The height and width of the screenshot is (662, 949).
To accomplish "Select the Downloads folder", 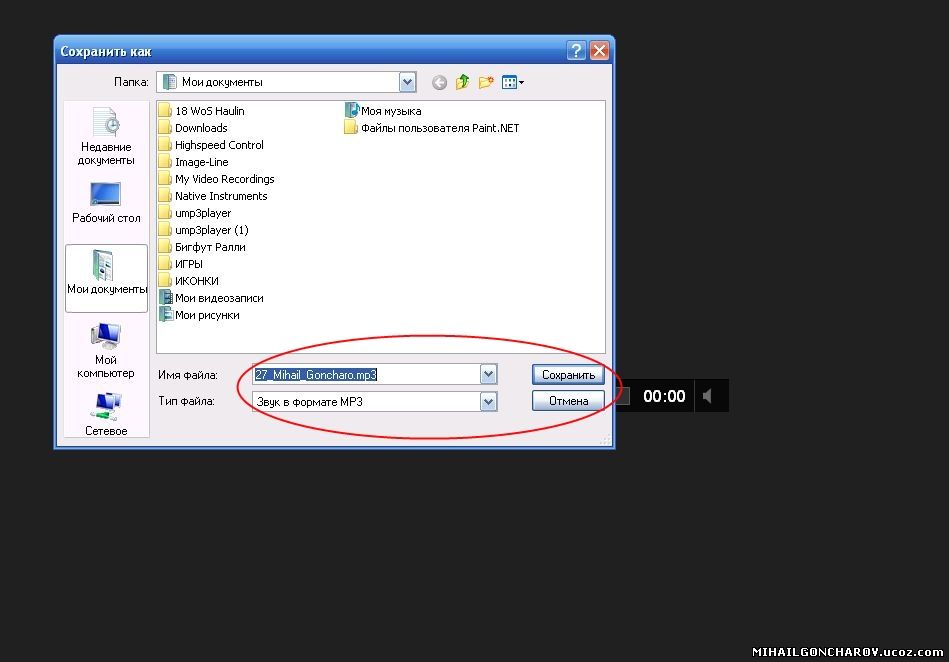I will [x=193, y=128].
